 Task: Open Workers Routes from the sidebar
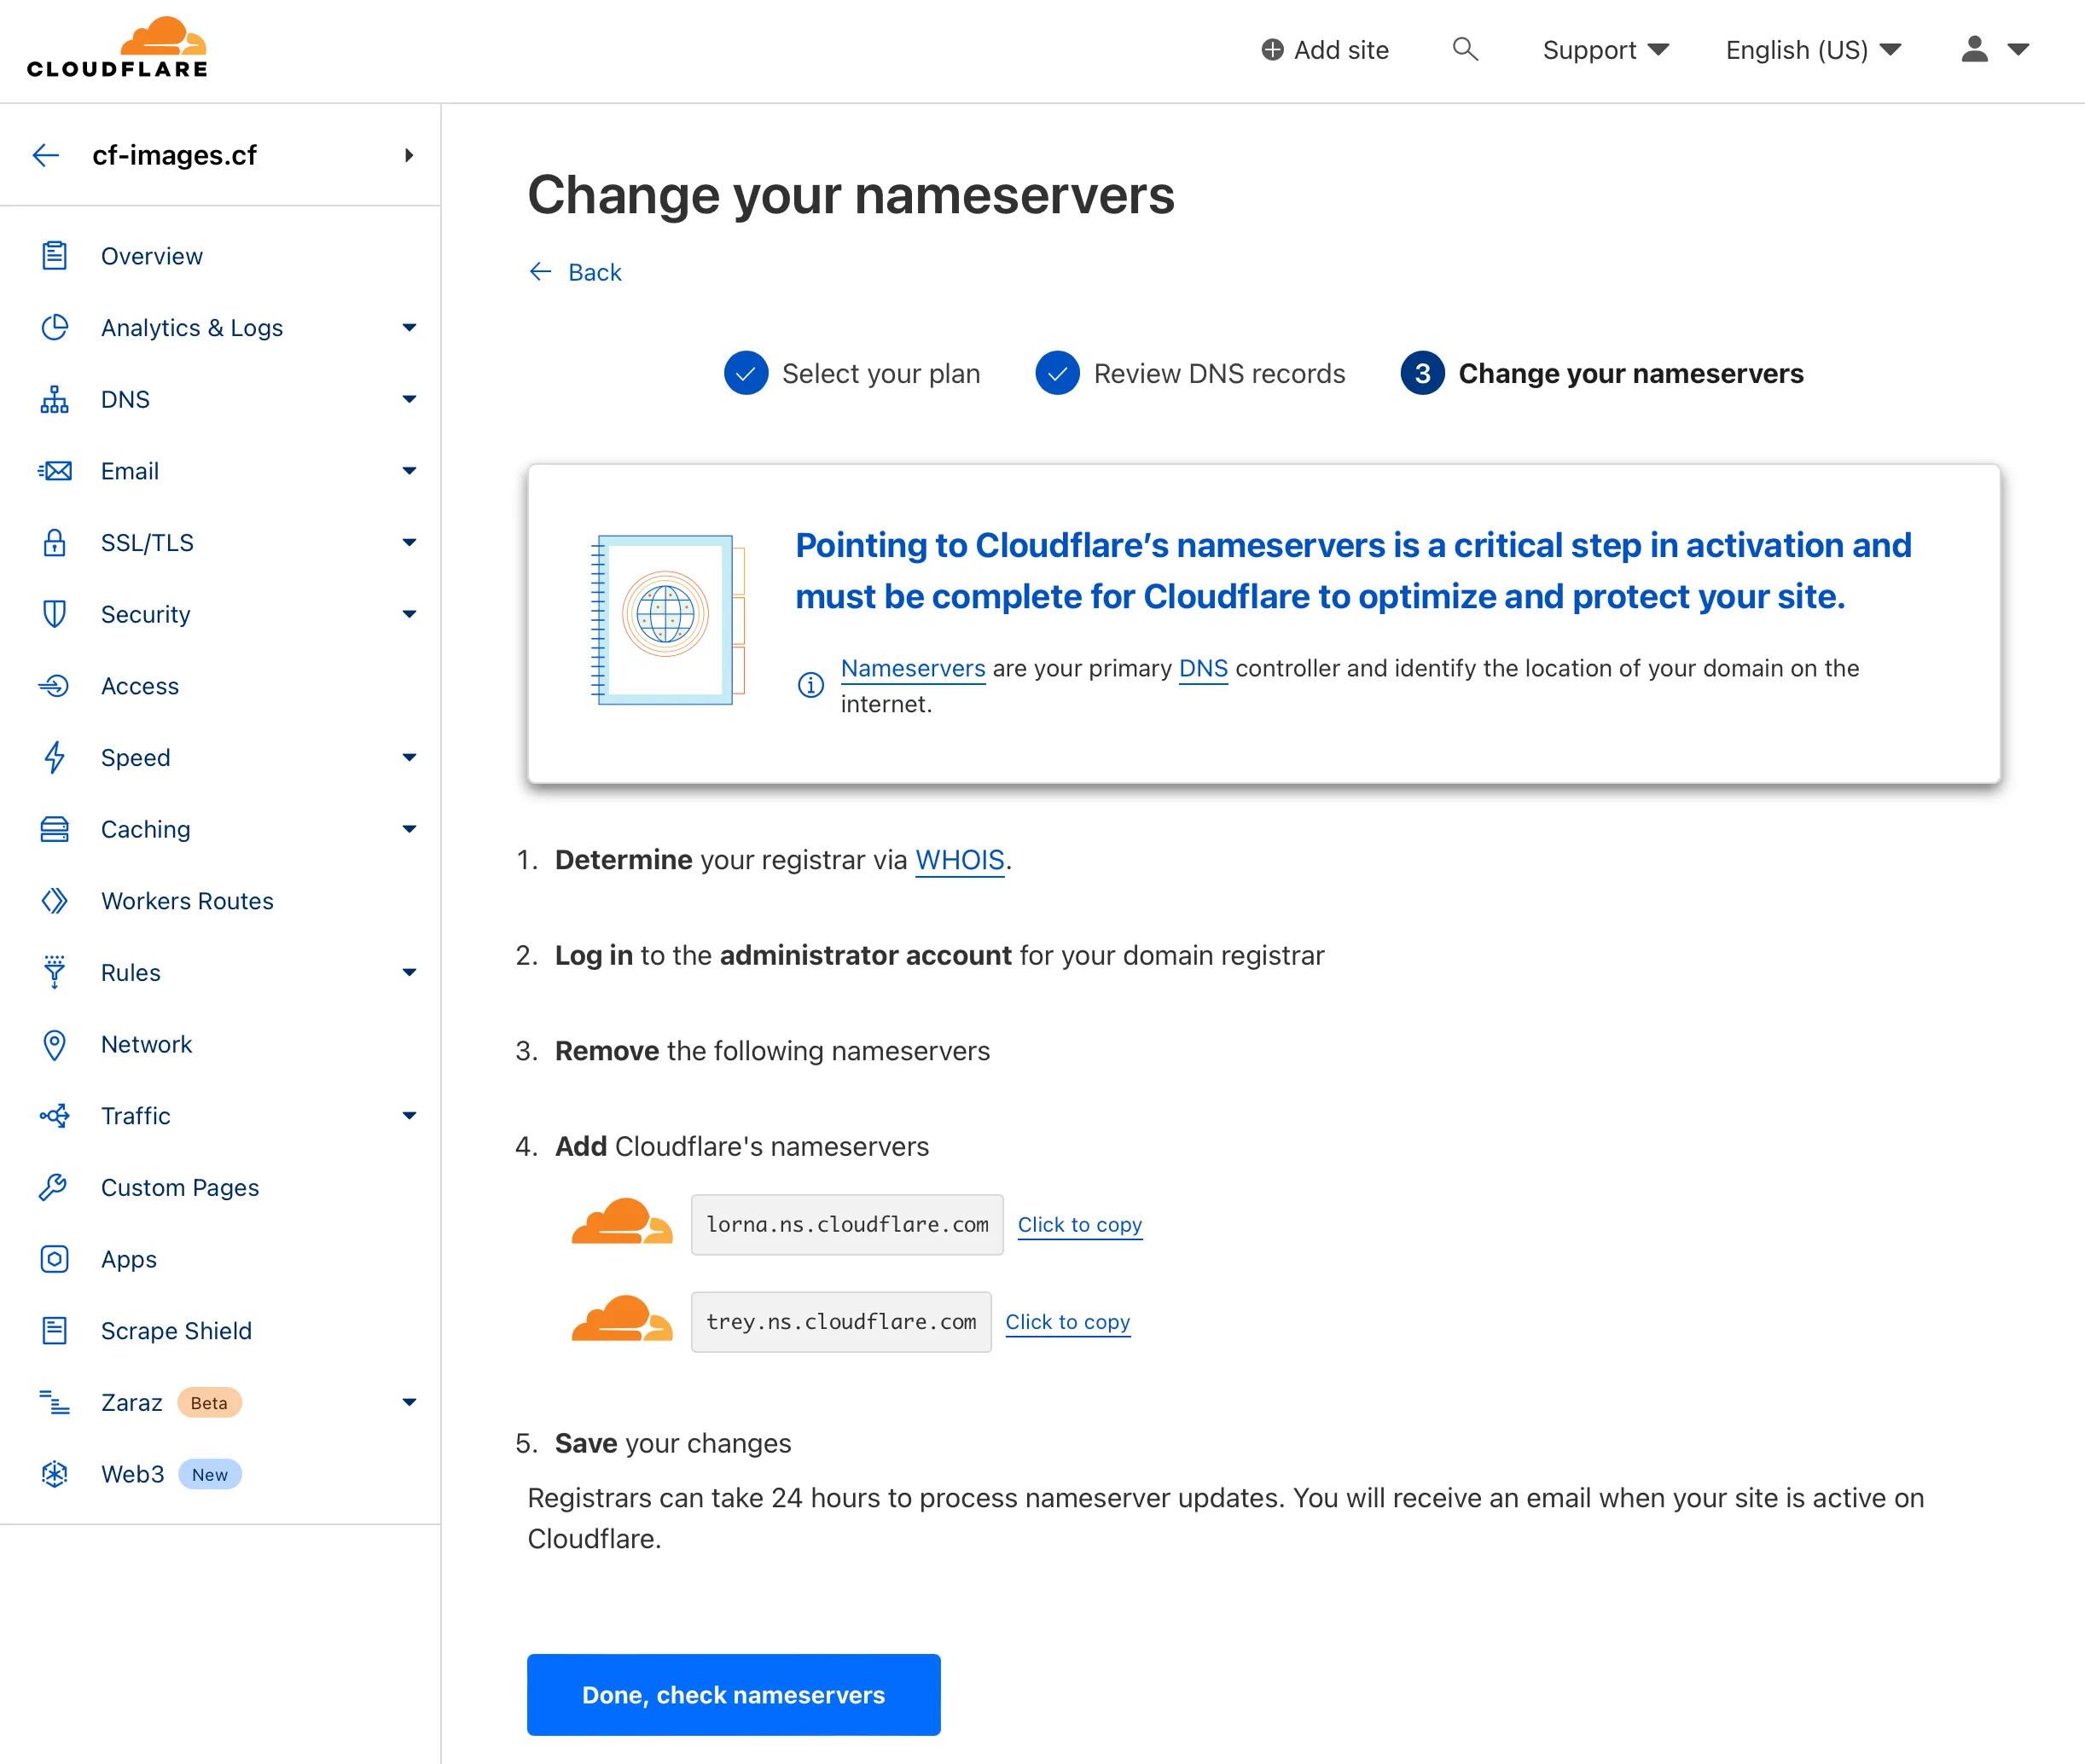tap(186, 900)
